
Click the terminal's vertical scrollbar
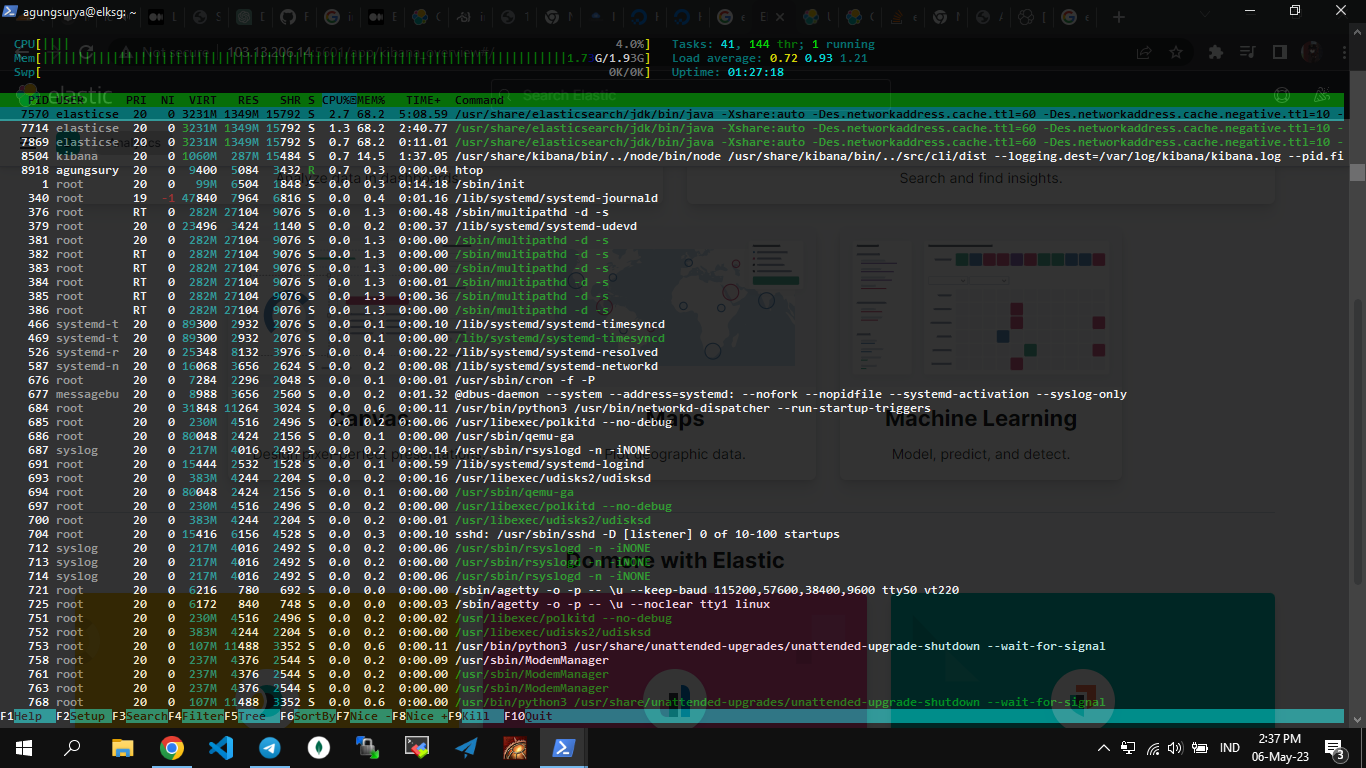point(1357,172)
